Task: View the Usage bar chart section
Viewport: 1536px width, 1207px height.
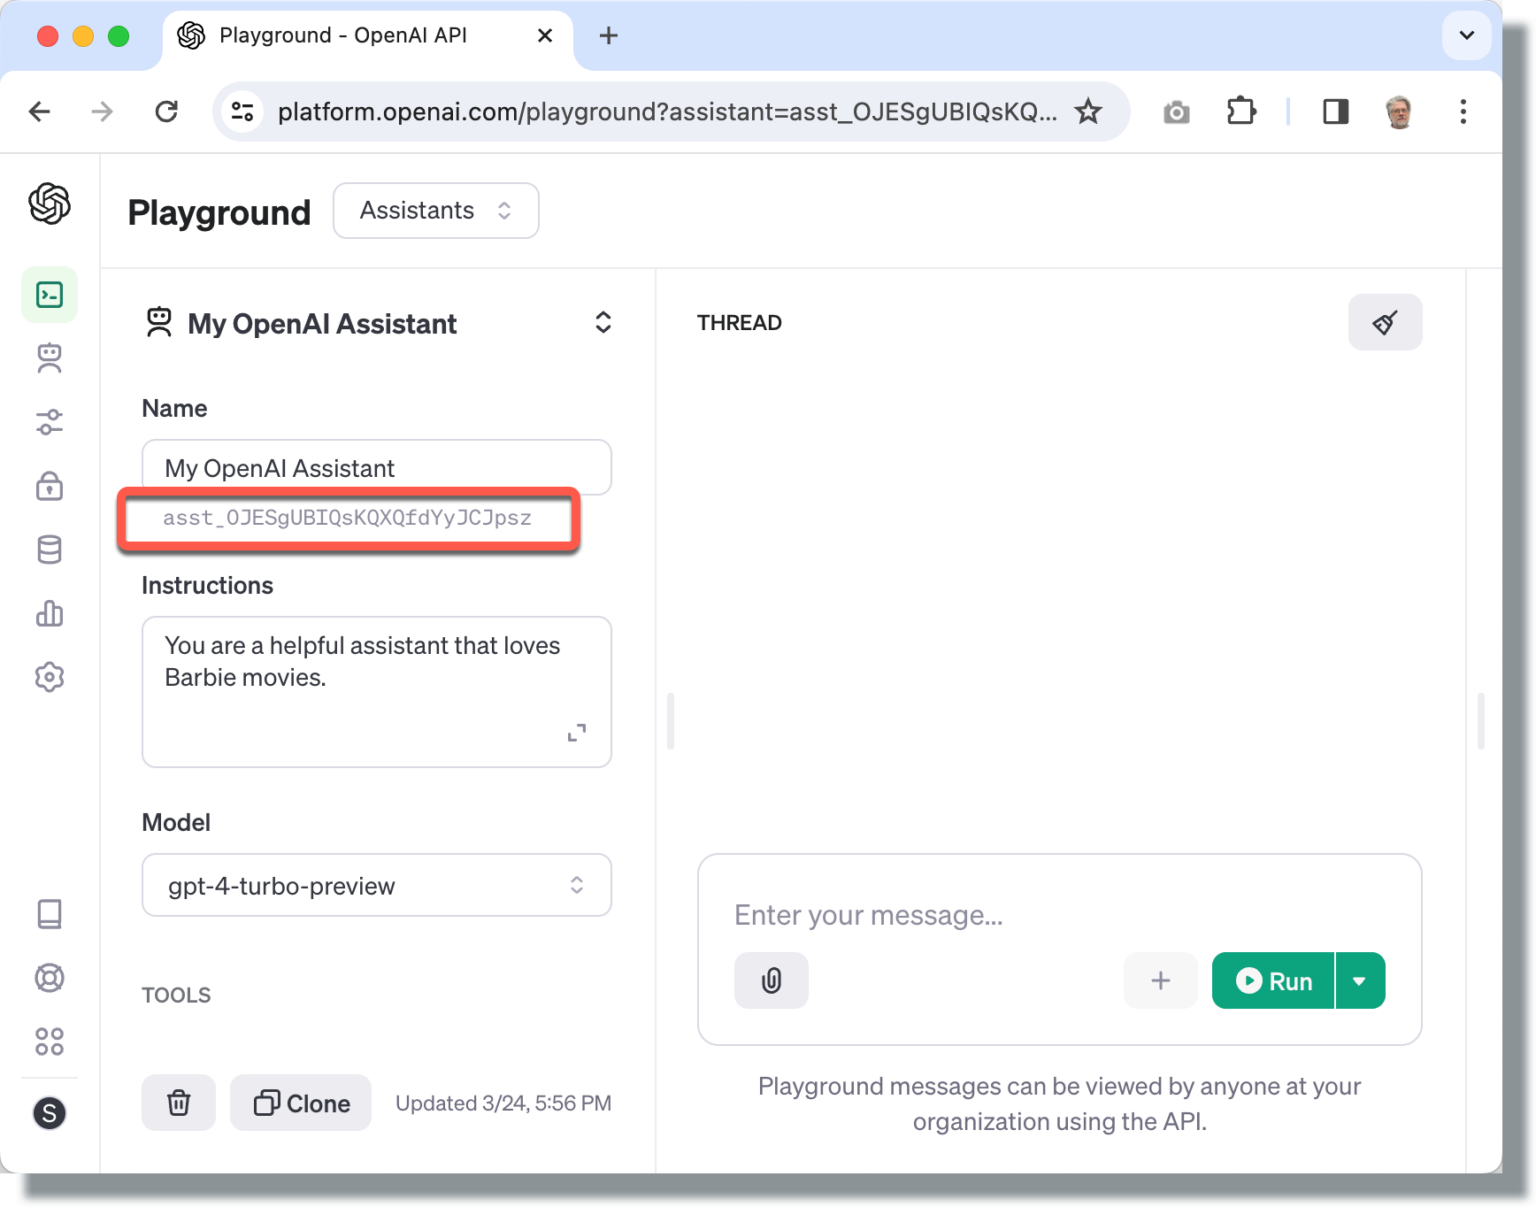Action: point(49,613)
